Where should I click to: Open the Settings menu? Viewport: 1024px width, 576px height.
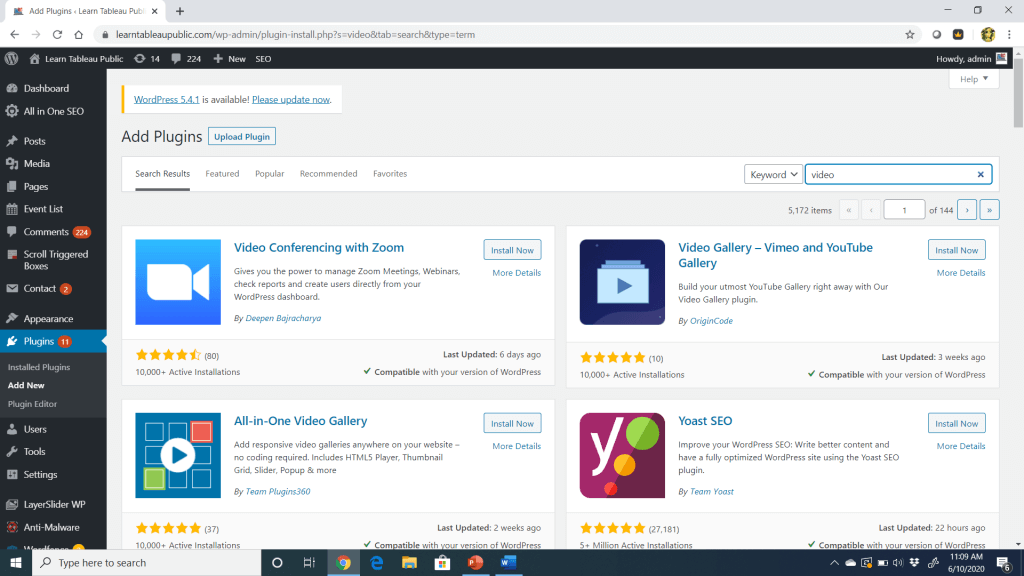tap(40, 475)
